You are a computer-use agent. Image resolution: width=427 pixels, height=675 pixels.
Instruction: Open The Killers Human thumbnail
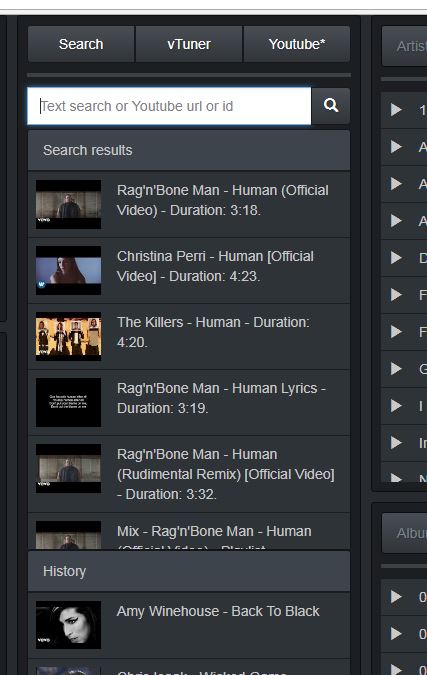click(68, 336)
